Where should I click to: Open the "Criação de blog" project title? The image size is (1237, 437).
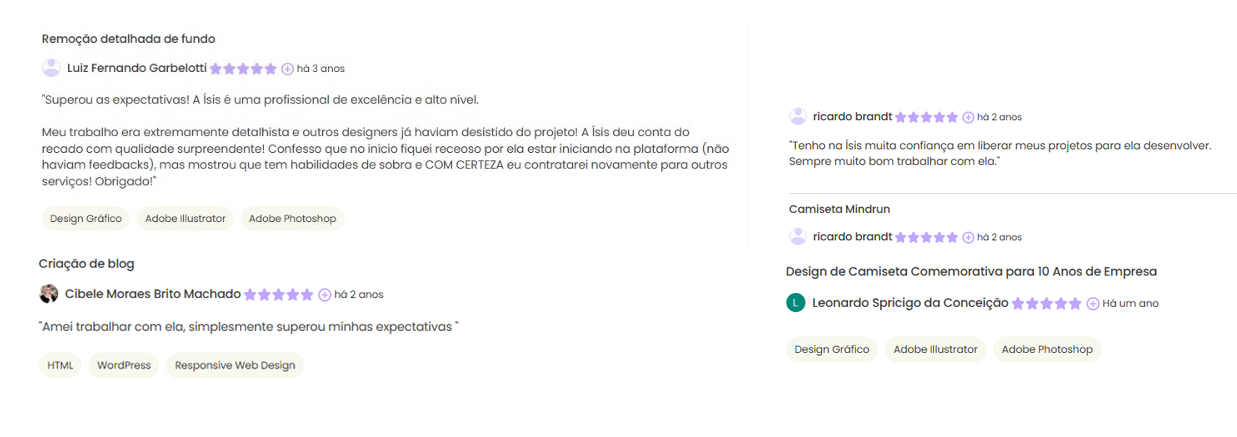pos(86,264)
